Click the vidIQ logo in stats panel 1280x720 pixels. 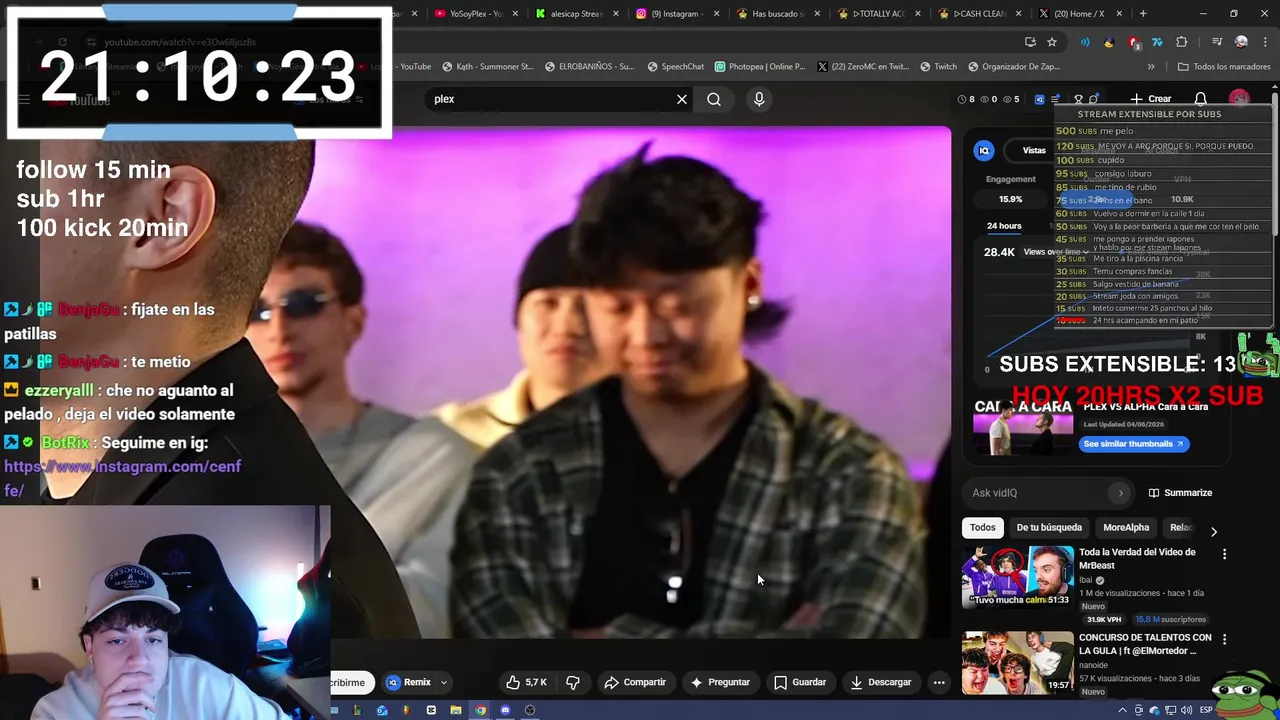point(984,150)
